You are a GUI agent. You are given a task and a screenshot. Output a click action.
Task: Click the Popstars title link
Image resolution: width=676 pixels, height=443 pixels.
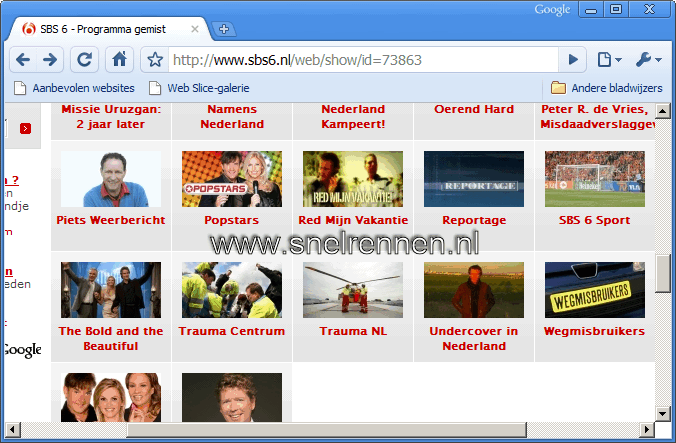(232, 220)
